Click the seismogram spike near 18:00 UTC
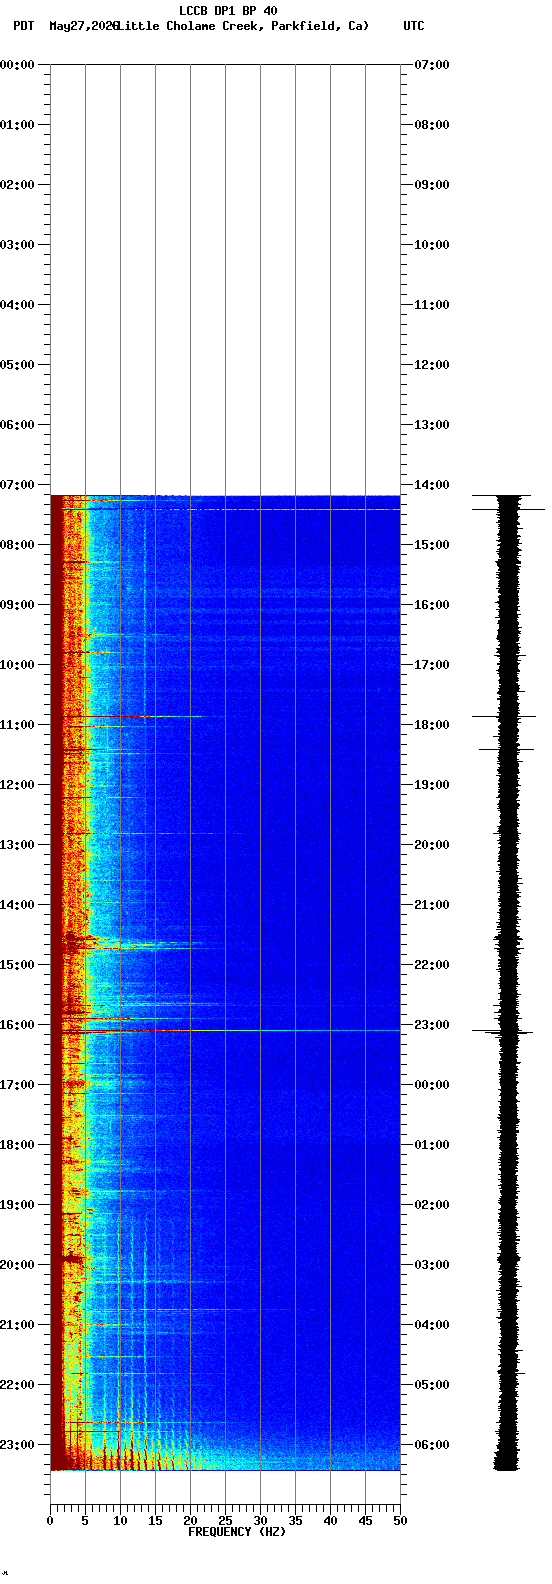The height and width of the screenshot is (1584, 552). (505, 716)
